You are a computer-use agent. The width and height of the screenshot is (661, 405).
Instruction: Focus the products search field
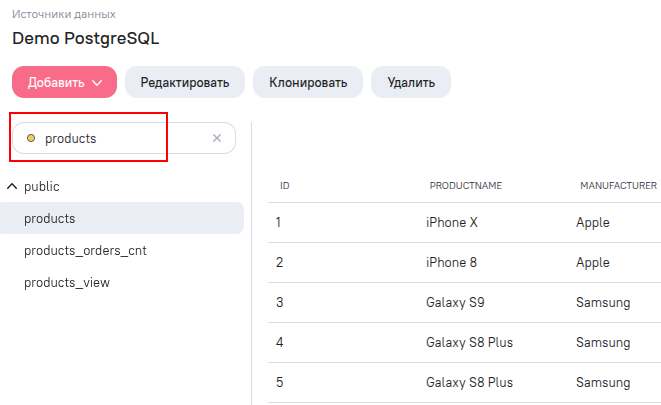point(124,138)
